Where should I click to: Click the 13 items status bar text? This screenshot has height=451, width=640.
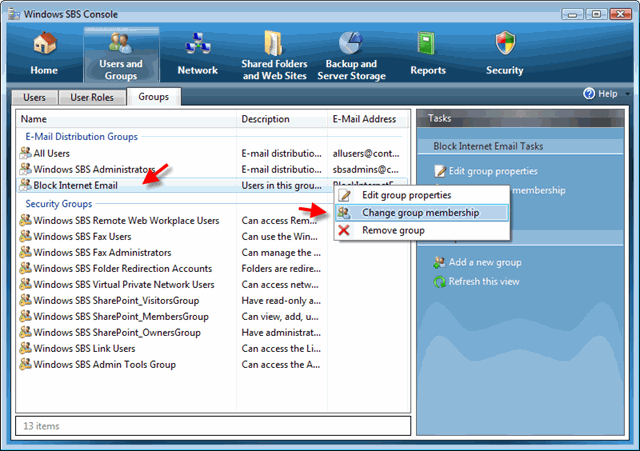[x=41, y=426]
